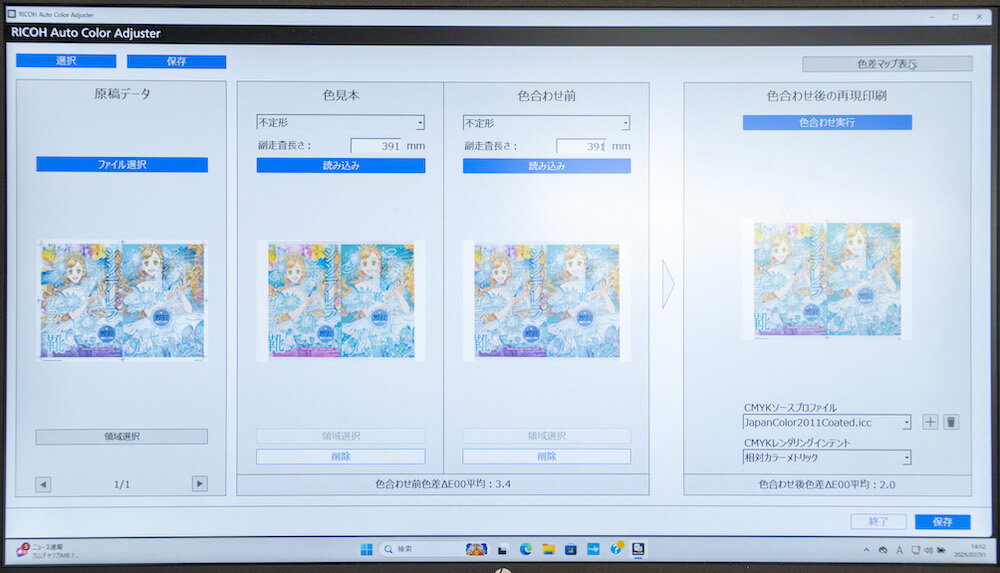Click 読み込み under 色合わせ前
1000x573 pixels.
click(x=547, y=166)
